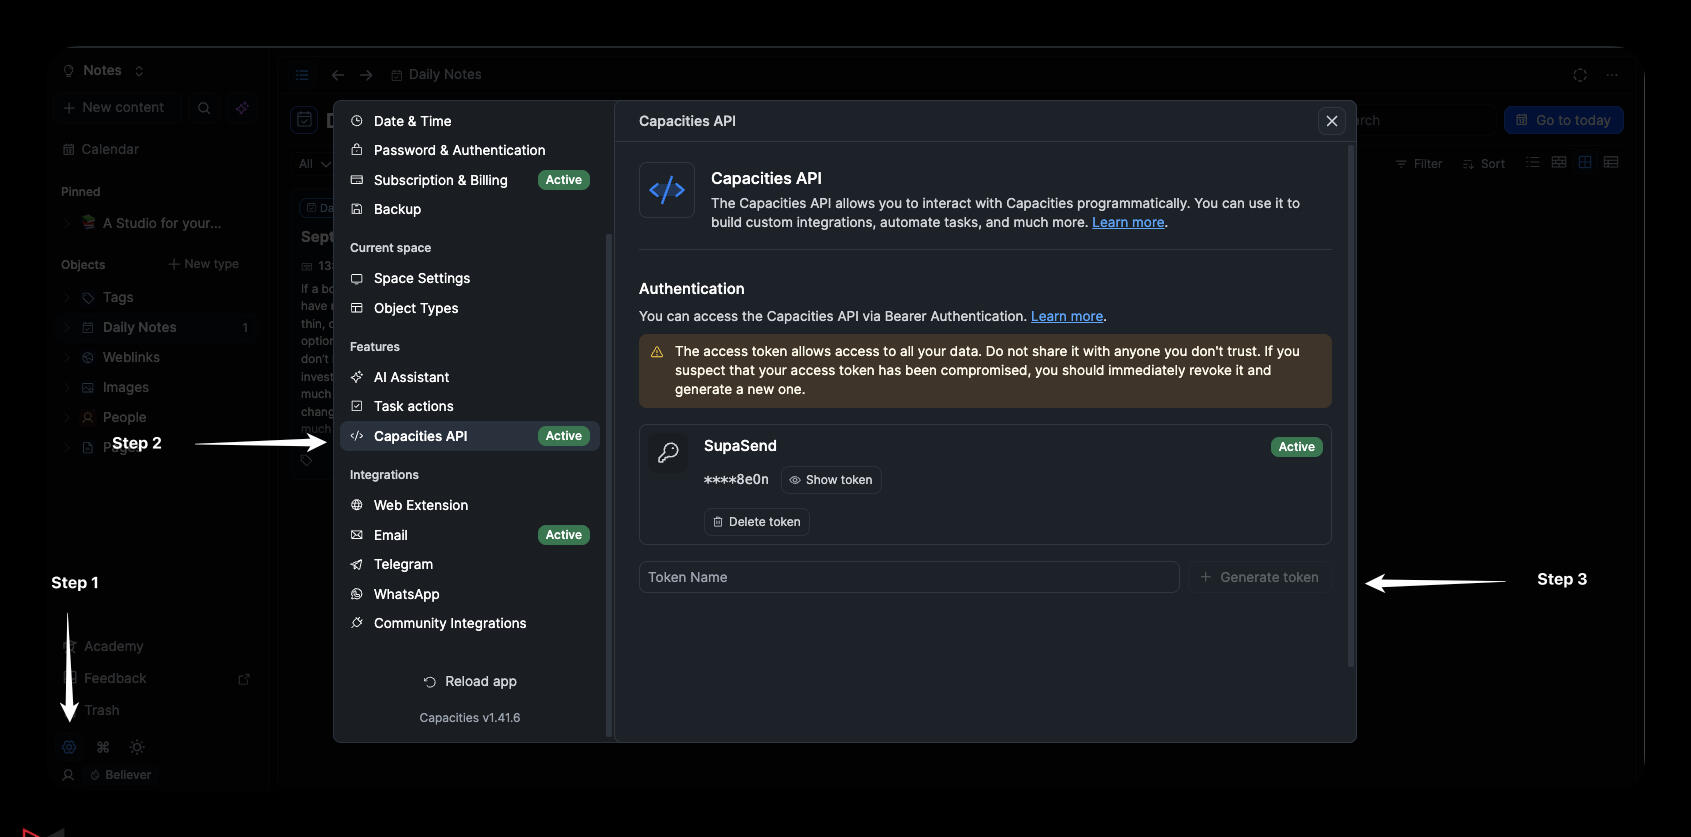Expand the Tags object in sidebar

pos(67,298)
